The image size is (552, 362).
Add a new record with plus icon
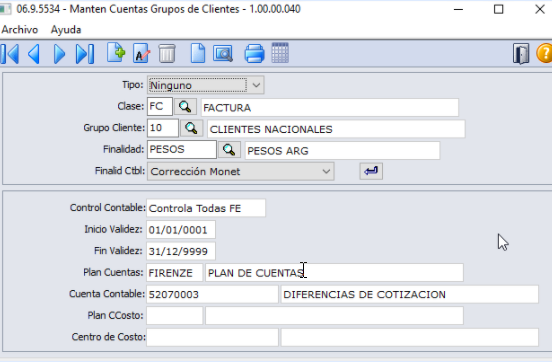pos(116,53)
